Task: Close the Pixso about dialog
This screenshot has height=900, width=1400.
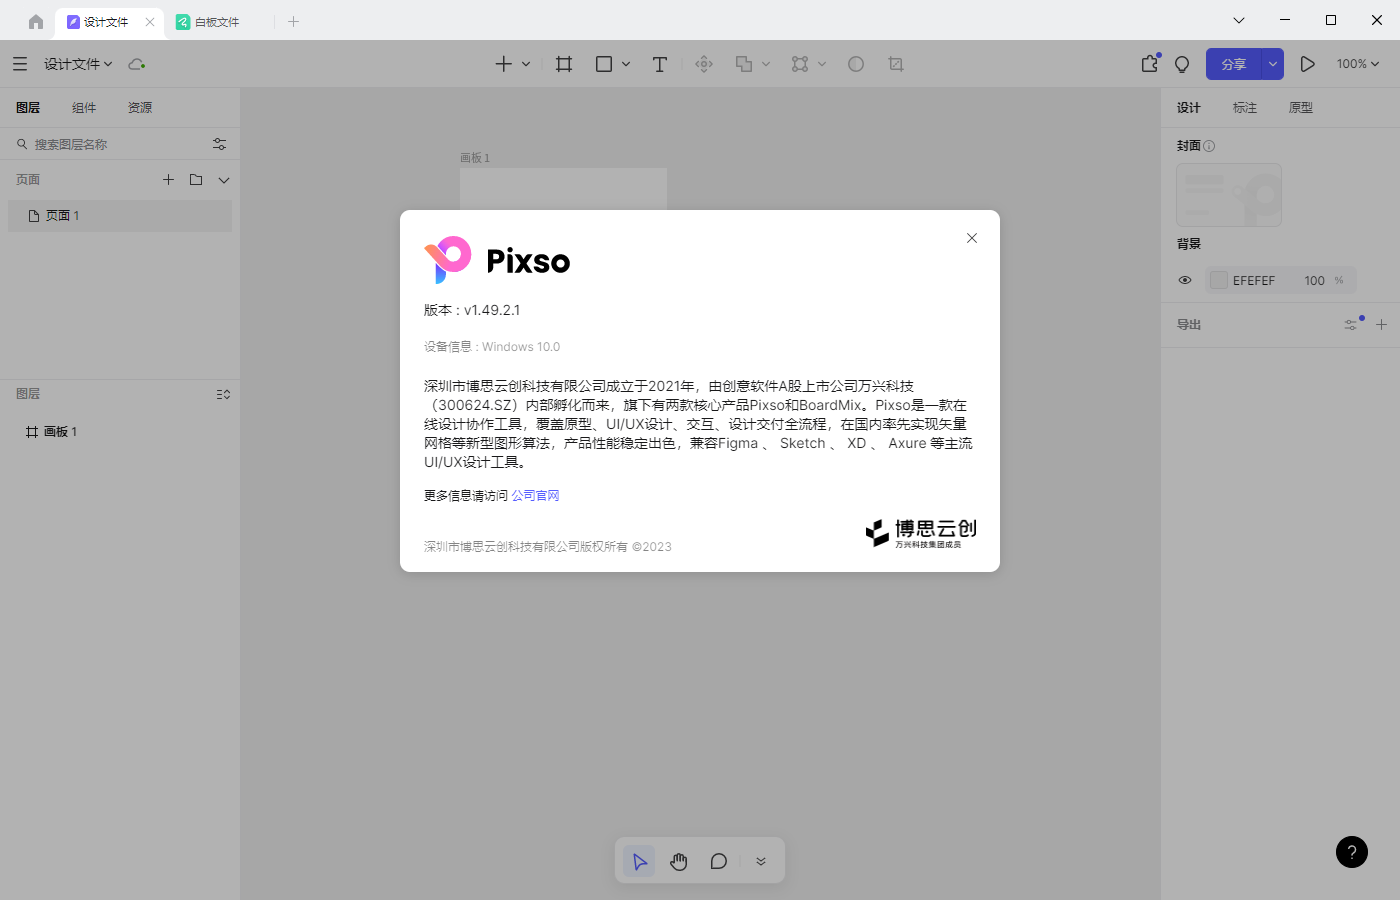Action: click(x=972, y=238)
